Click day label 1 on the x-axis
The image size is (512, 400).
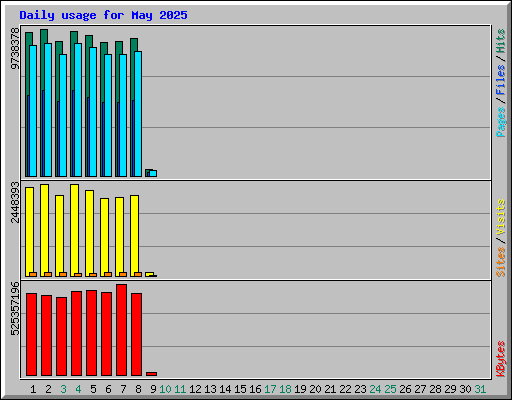pos(33,389)
